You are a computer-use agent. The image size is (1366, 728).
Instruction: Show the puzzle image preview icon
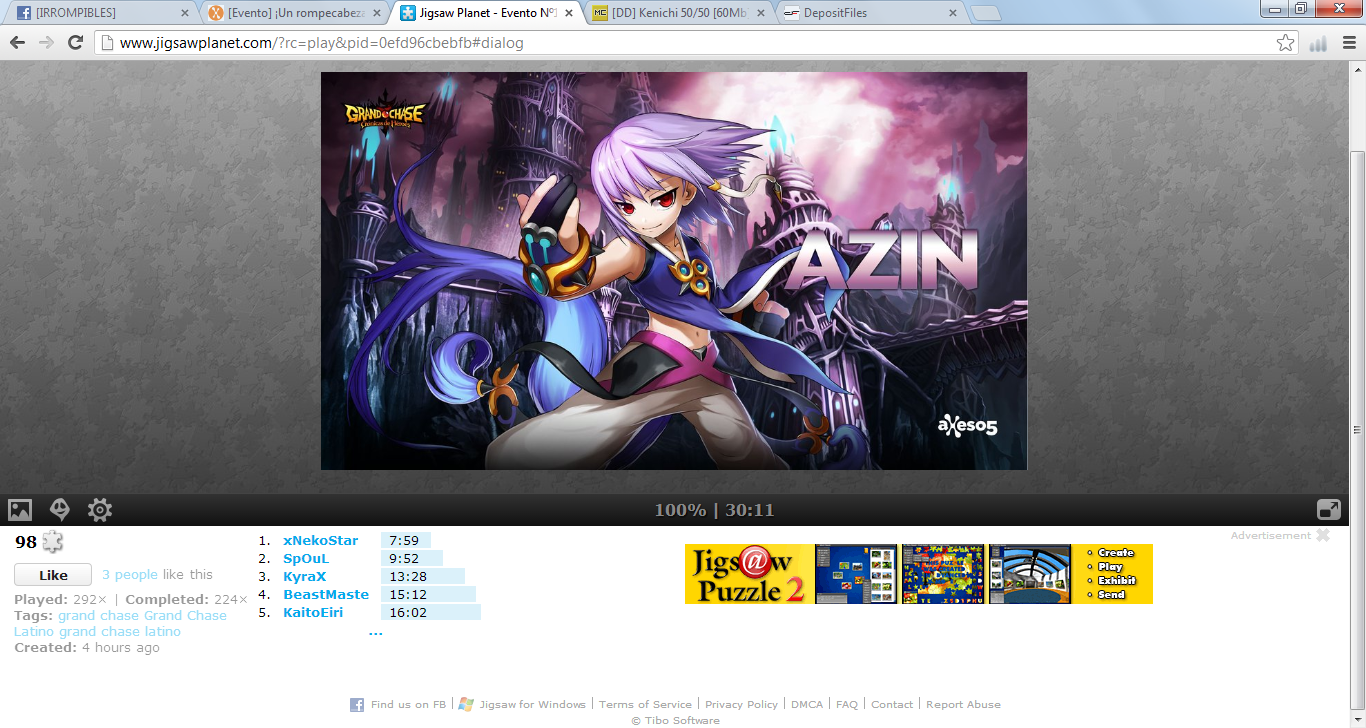click(x=20, y=510)
